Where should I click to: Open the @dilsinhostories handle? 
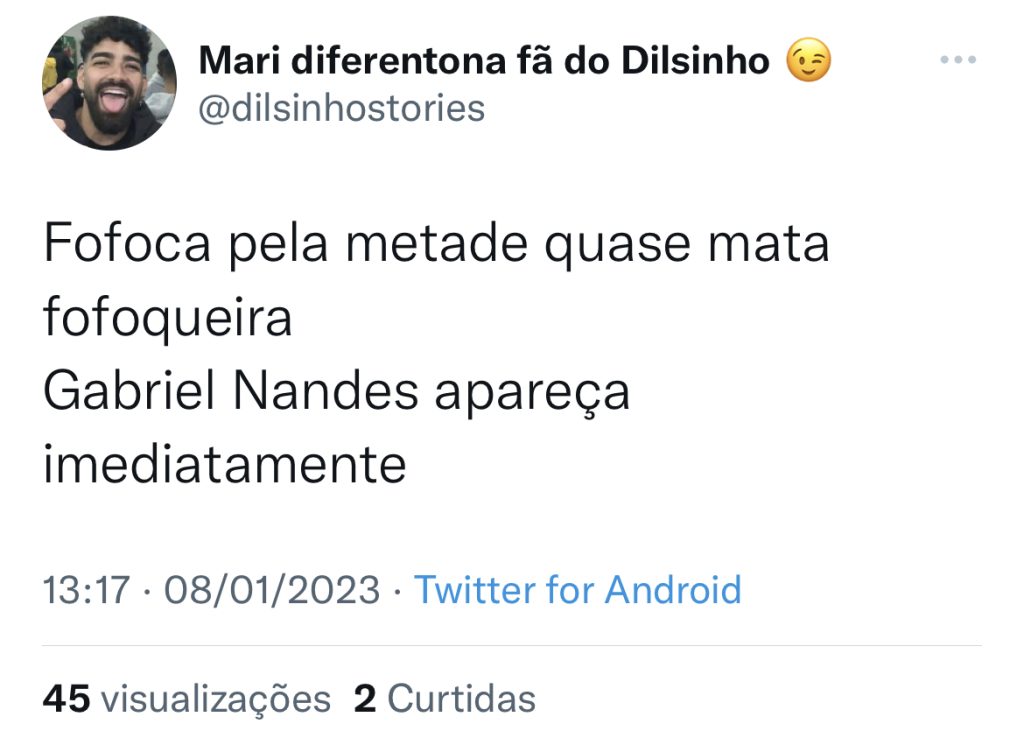point(342,108)
